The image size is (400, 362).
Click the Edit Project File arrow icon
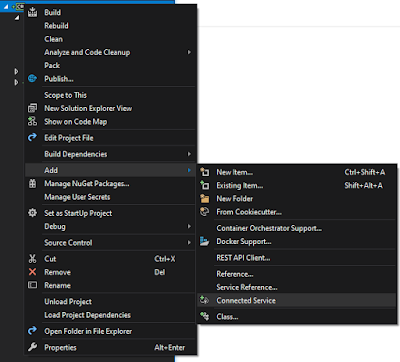[x=32, y=137]
